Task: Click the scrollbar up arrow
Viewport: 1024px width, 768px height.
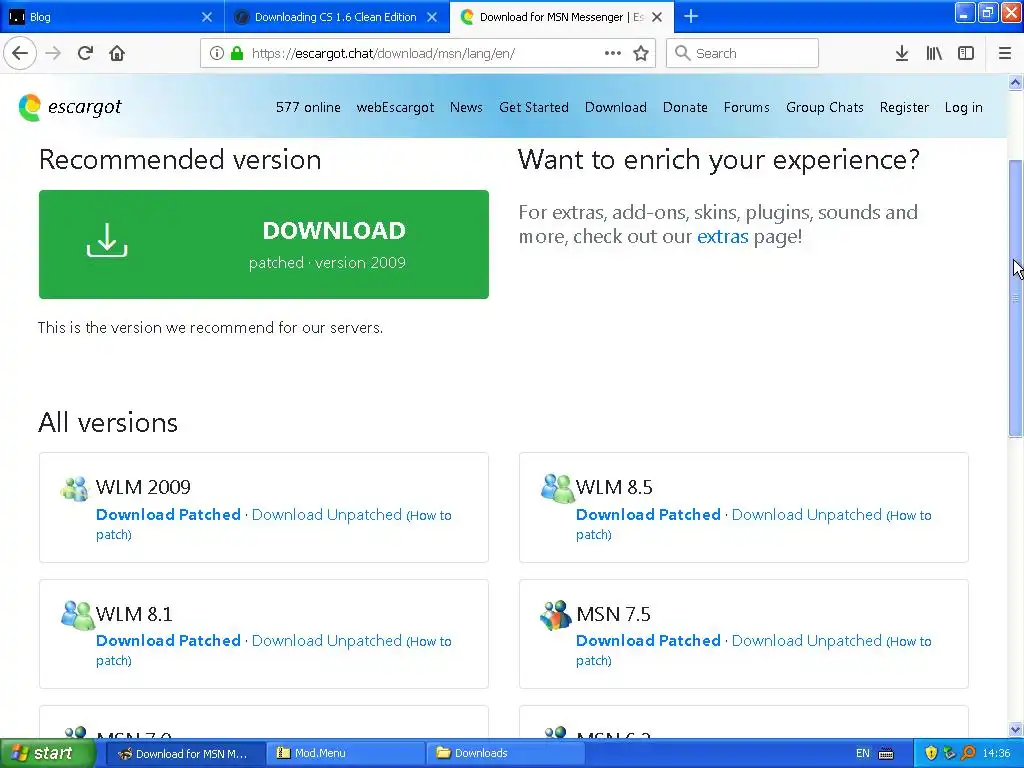Action: pyautogui.click(x=1015, y=82)
